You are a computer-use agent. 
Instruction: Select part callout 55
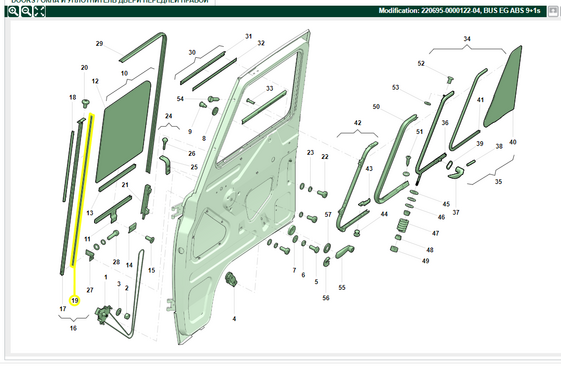click(x=342, y=288)
